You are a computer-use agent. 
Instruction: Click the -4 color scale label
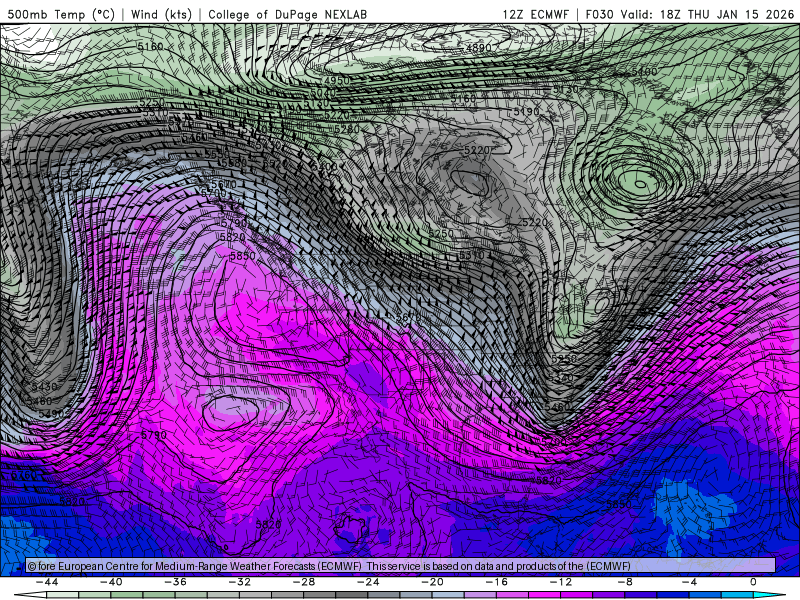point(690,582)
